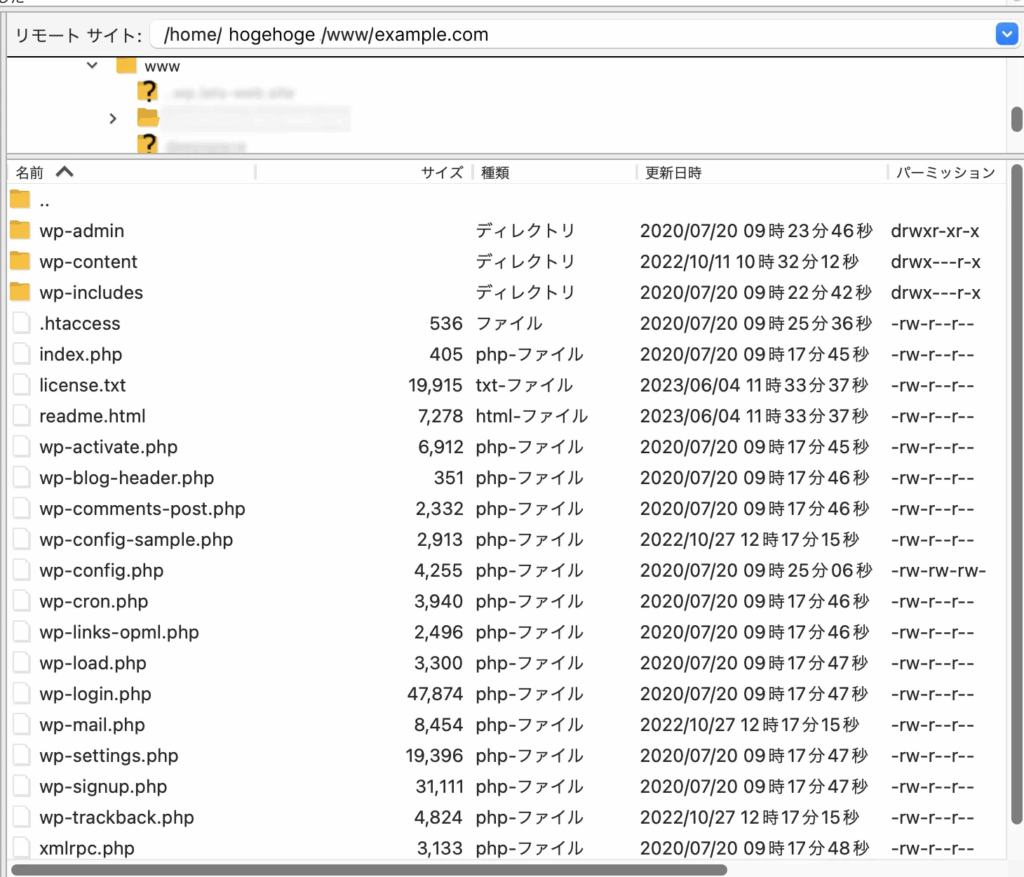Click the wp-blog-header.php file icon

(x=22, y=477)
